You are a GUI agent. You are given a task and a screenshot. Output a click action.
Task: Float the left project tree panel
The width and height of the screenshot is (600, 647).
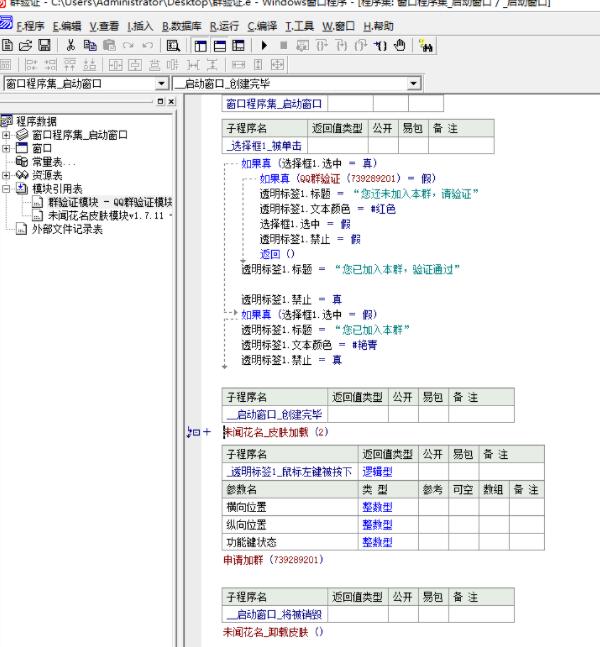click(161, 102)
